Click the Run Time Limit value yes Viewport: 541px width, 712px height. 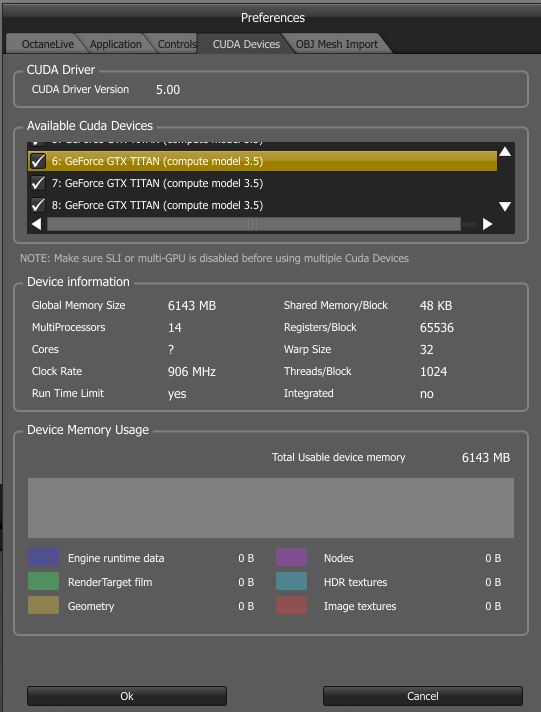click(x=177, y=394)
